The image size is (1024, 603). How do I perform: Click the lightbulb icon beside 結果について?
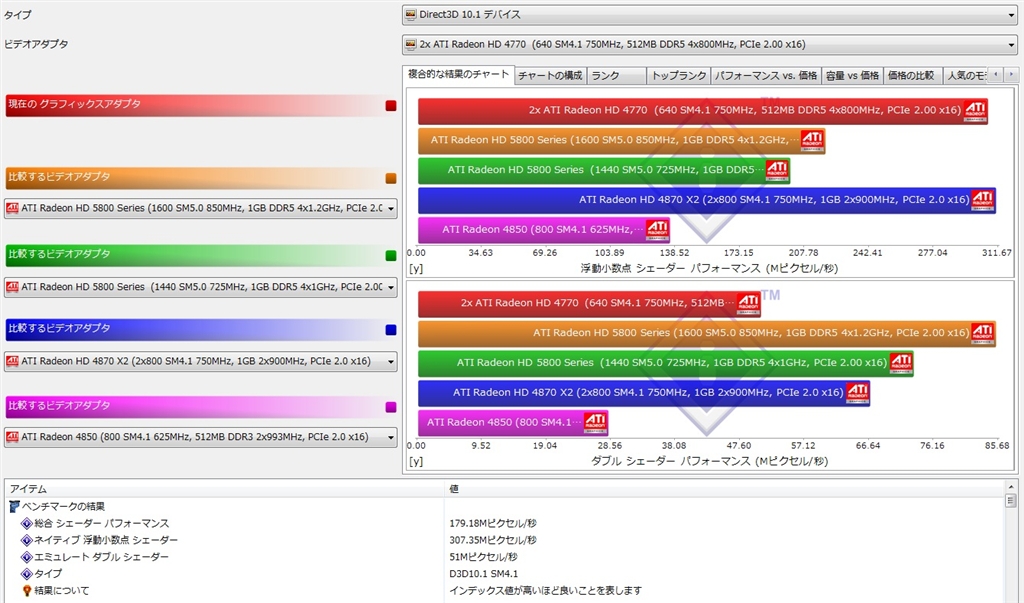[x=27, y=591]
